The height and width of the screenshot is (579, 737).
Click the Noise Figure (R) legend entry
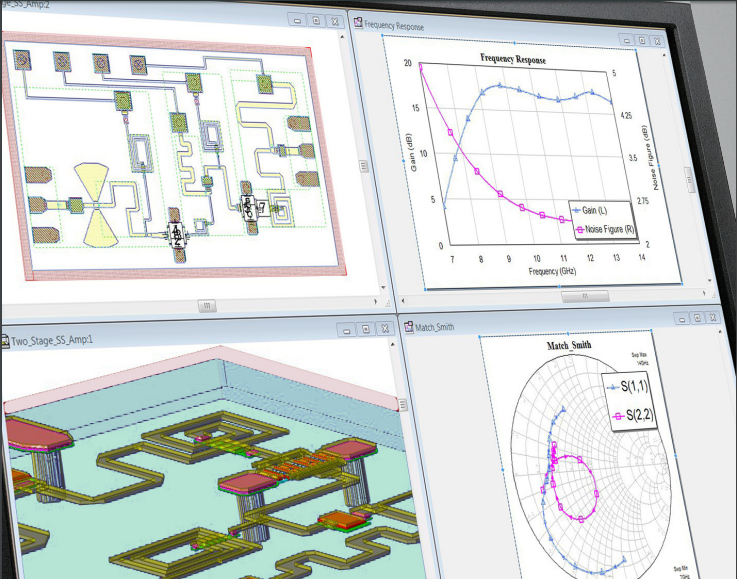point(605,229)
